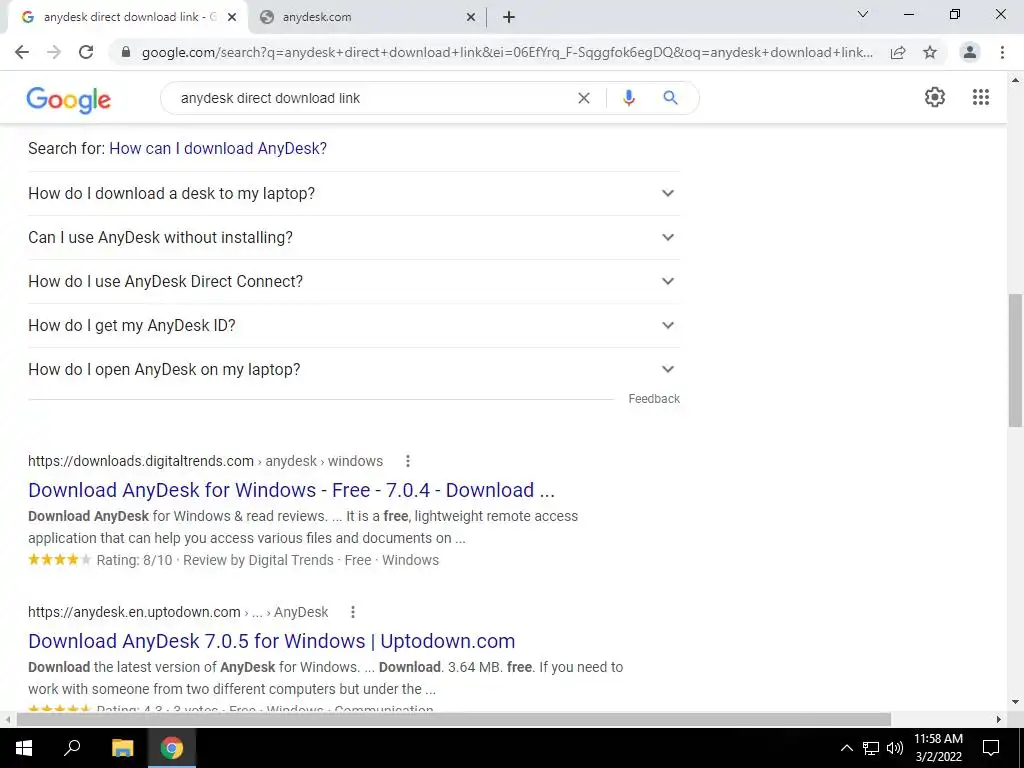
Task: Click the Chrome taskbar icon
Action: click(172, 748)
